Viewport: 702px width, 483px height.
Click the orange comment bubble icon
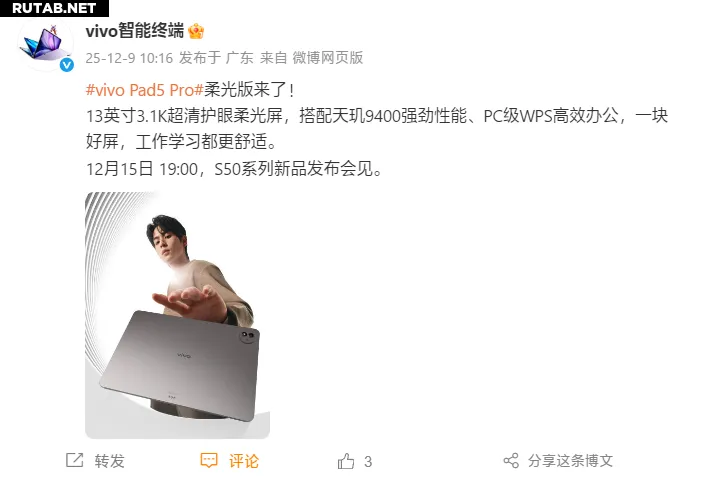tap(209, 460)
